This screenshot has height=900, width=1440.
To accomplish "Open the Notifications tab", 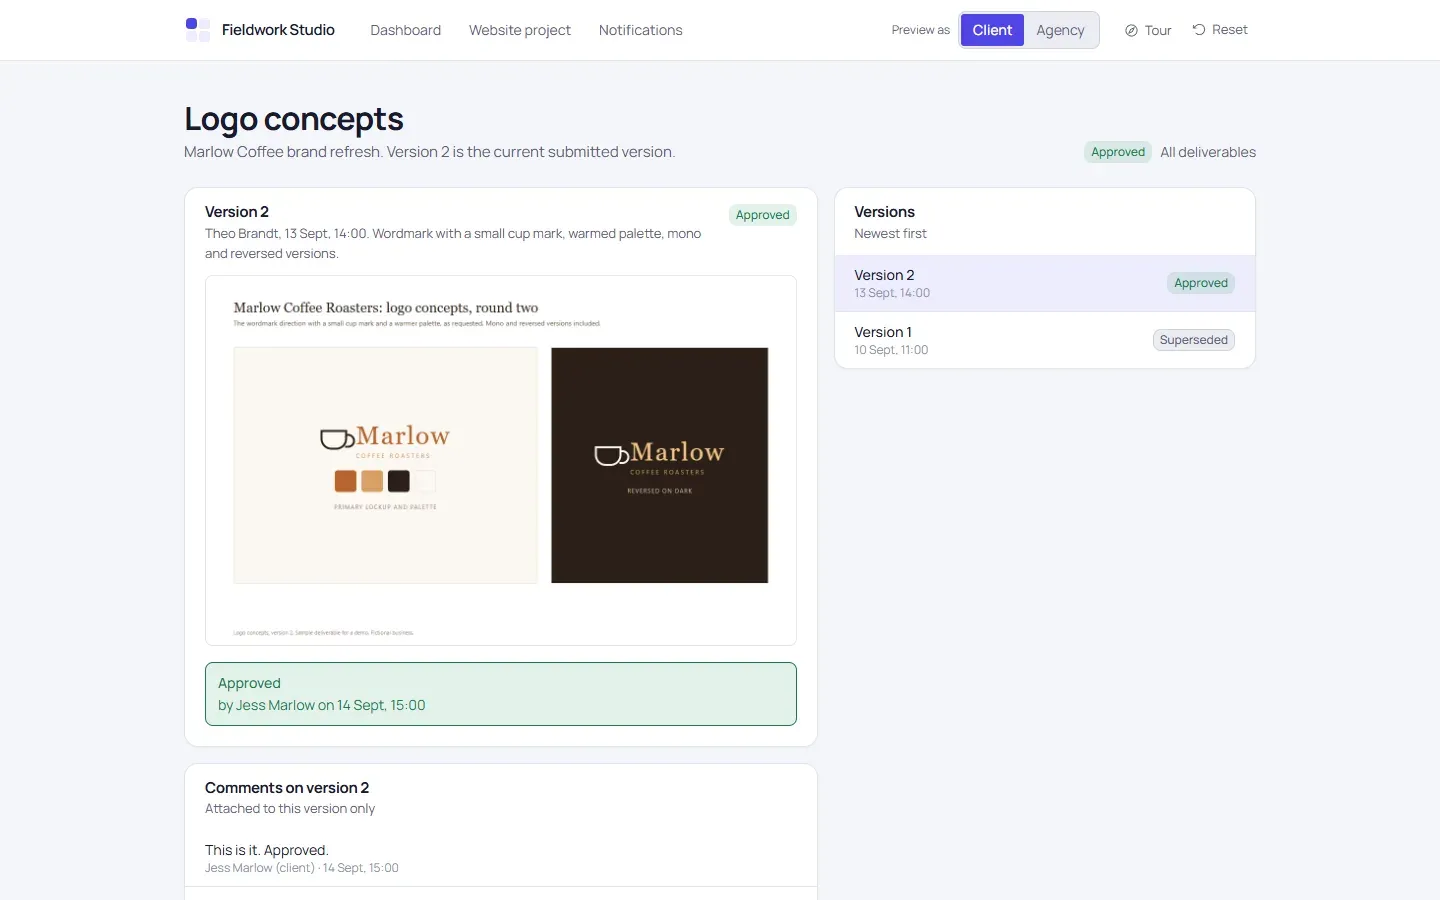I will [640, 30].
